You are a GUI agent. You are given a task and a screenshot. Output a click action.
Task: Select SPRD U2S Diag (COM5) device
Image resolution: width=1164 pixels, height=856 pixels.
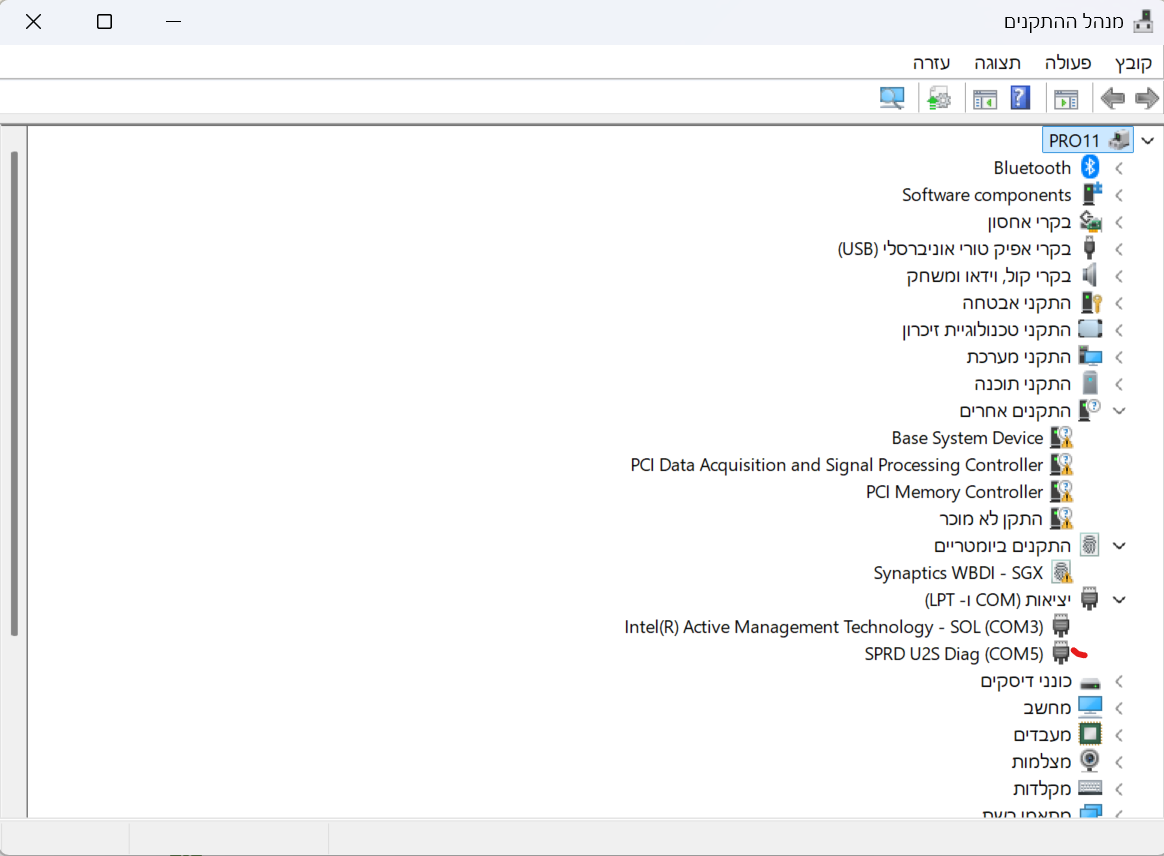click(953, 653)
